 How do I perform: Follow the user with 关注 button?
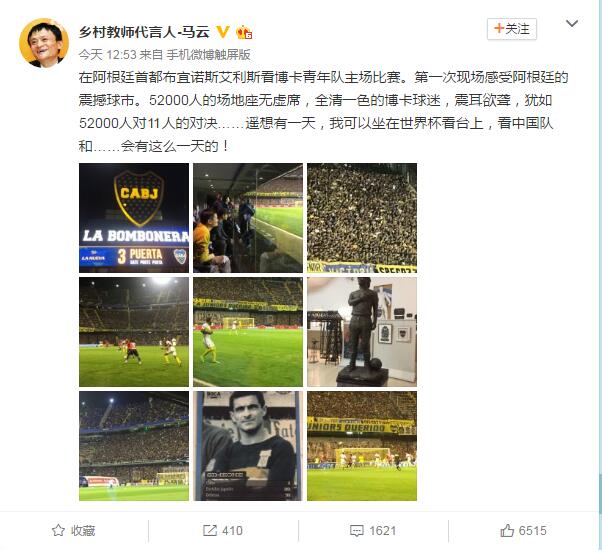click(512, 29)
